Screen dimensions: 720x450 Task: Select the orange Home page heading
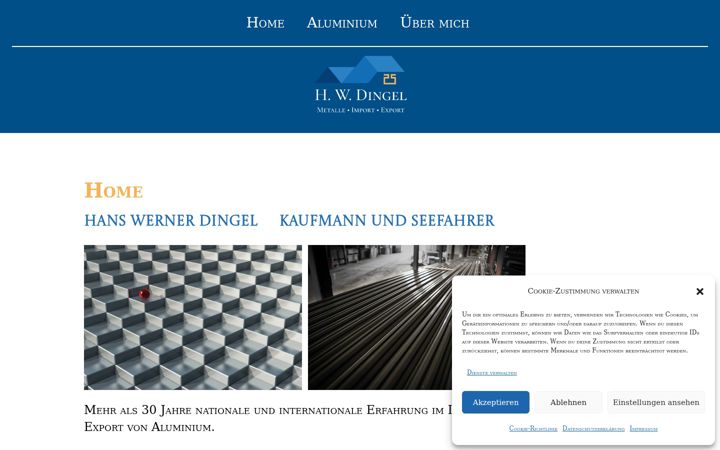(113, 191)
